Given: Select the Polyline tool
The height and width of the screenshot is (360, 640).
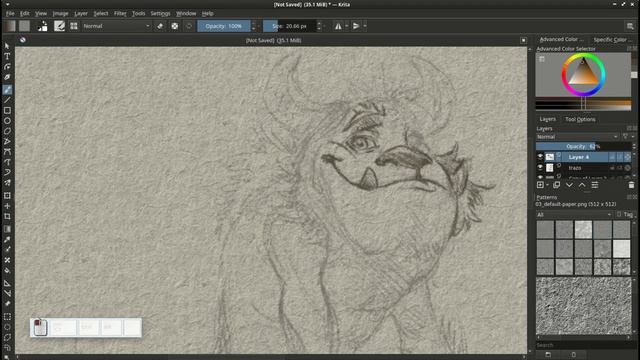Looking at the screenshot, I should [x=7, y=142].
